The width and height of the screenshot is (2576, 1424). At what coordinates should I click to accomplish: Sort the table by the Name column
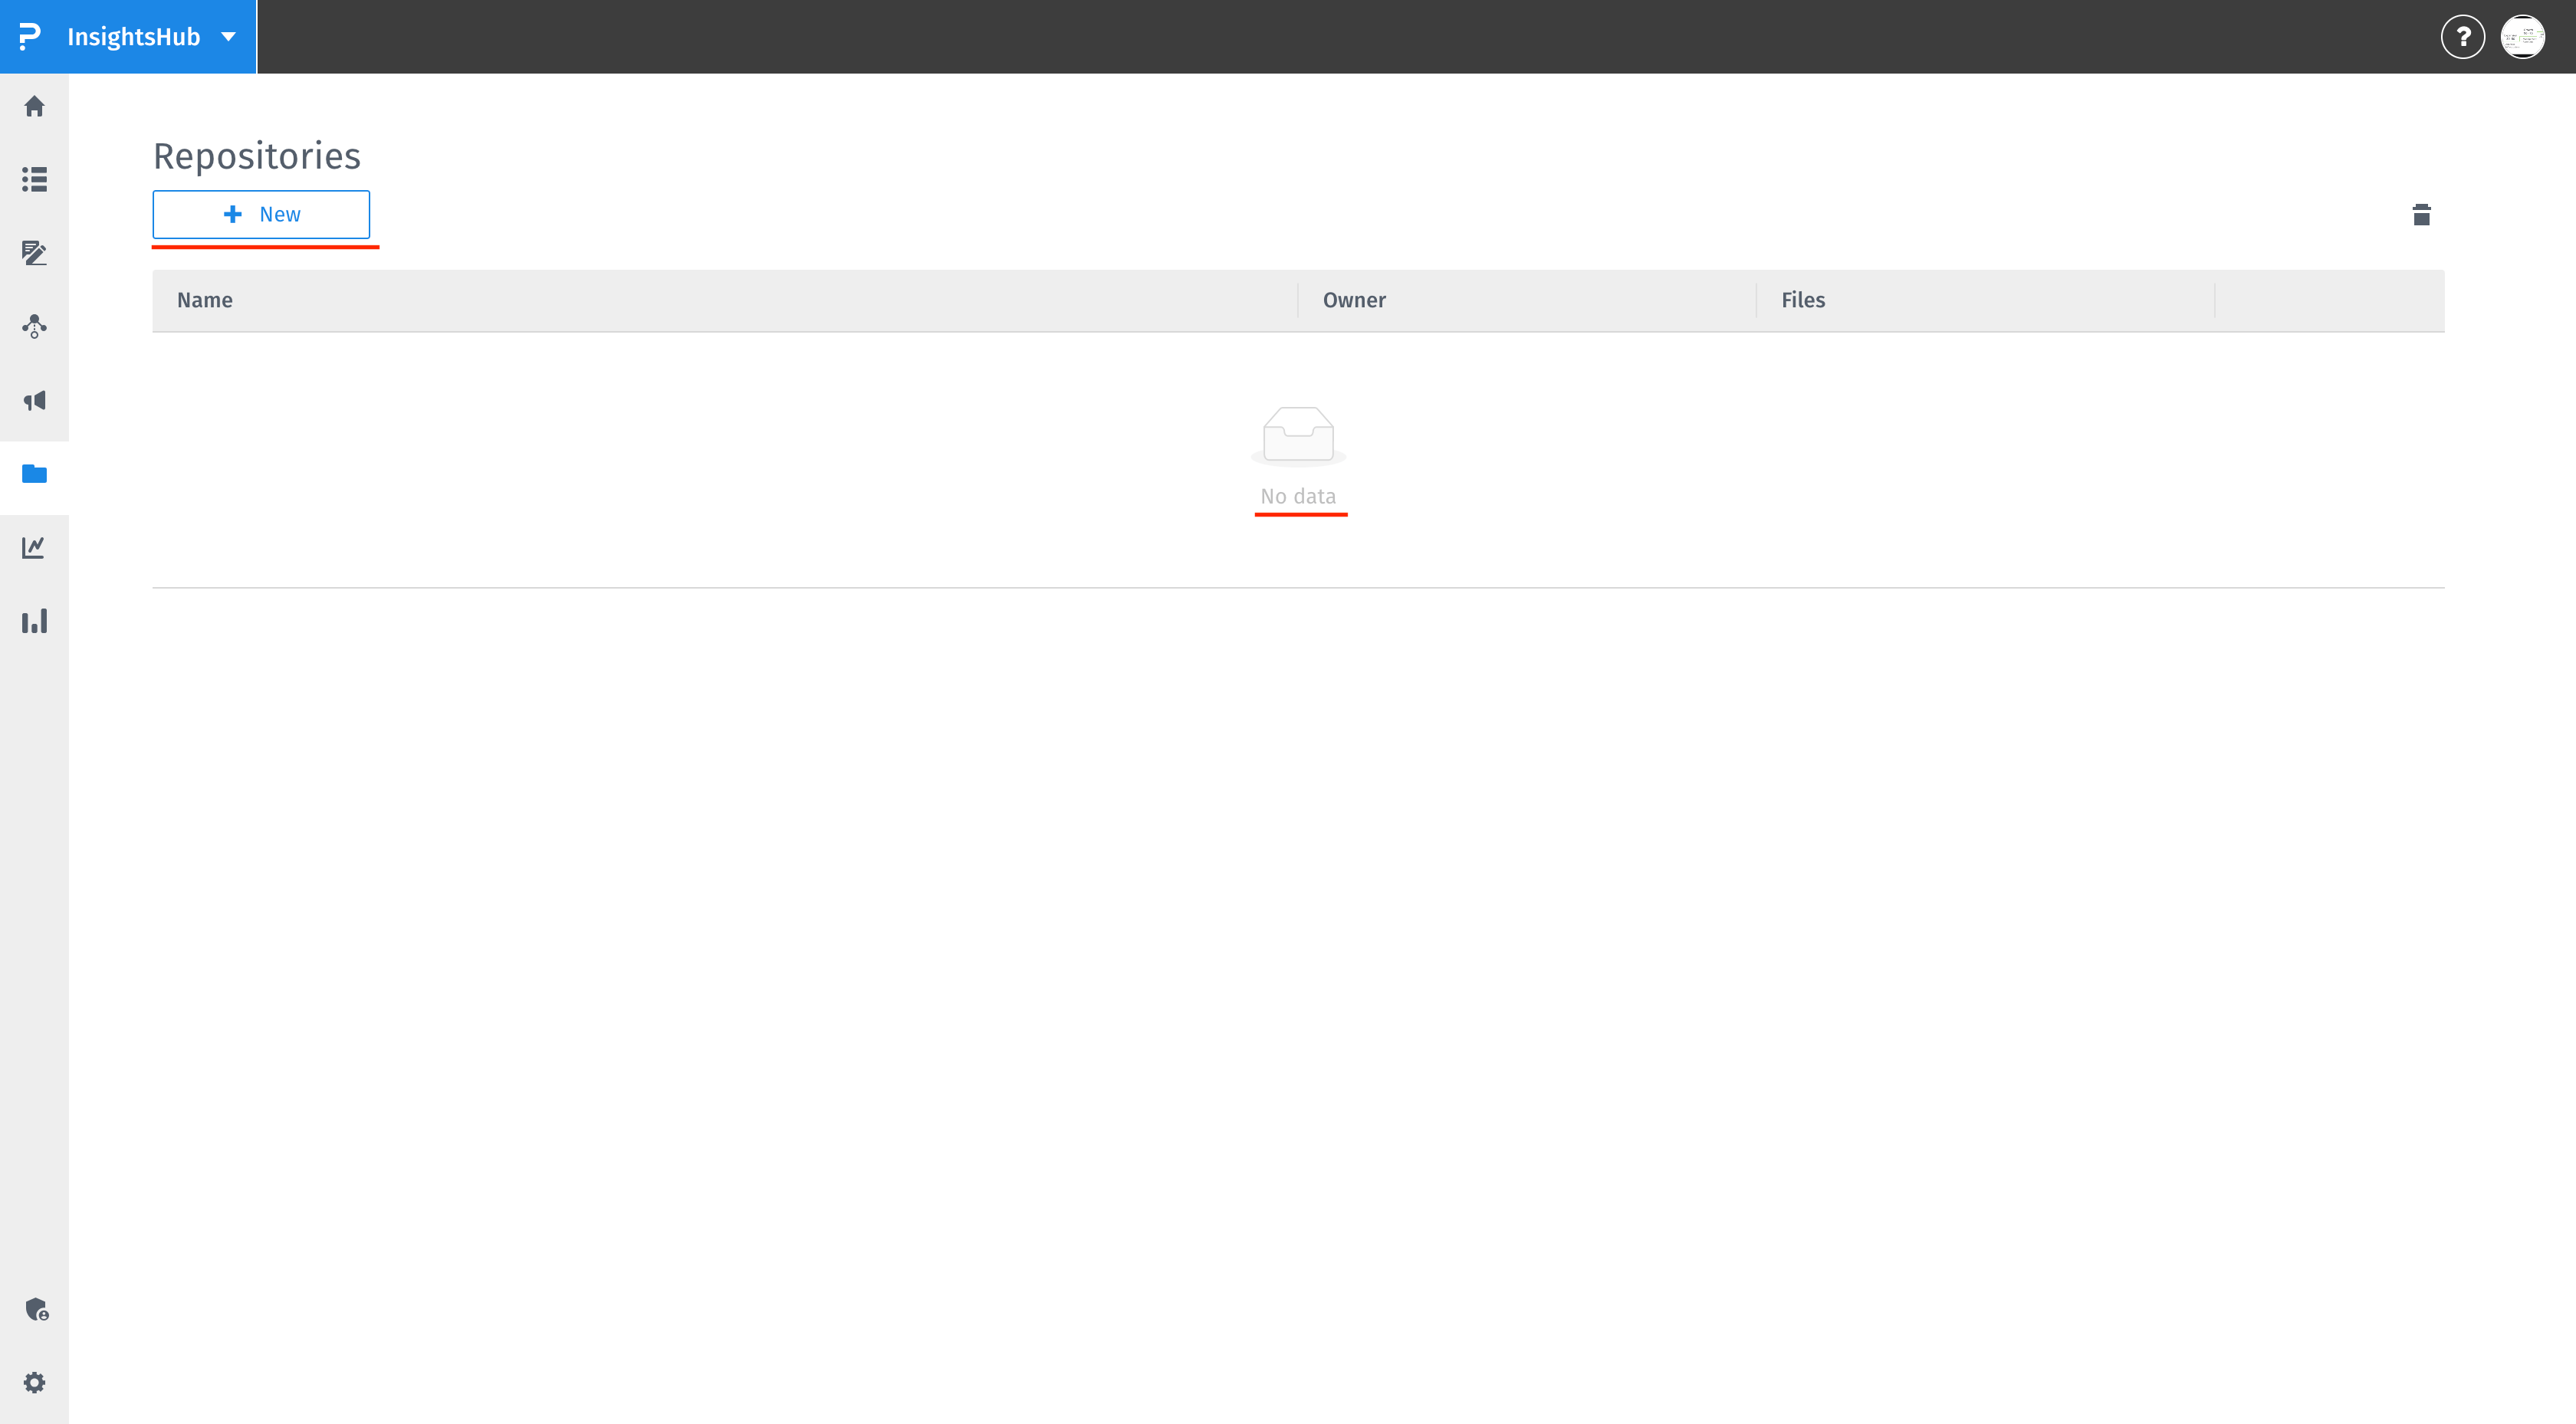(205, 300)
